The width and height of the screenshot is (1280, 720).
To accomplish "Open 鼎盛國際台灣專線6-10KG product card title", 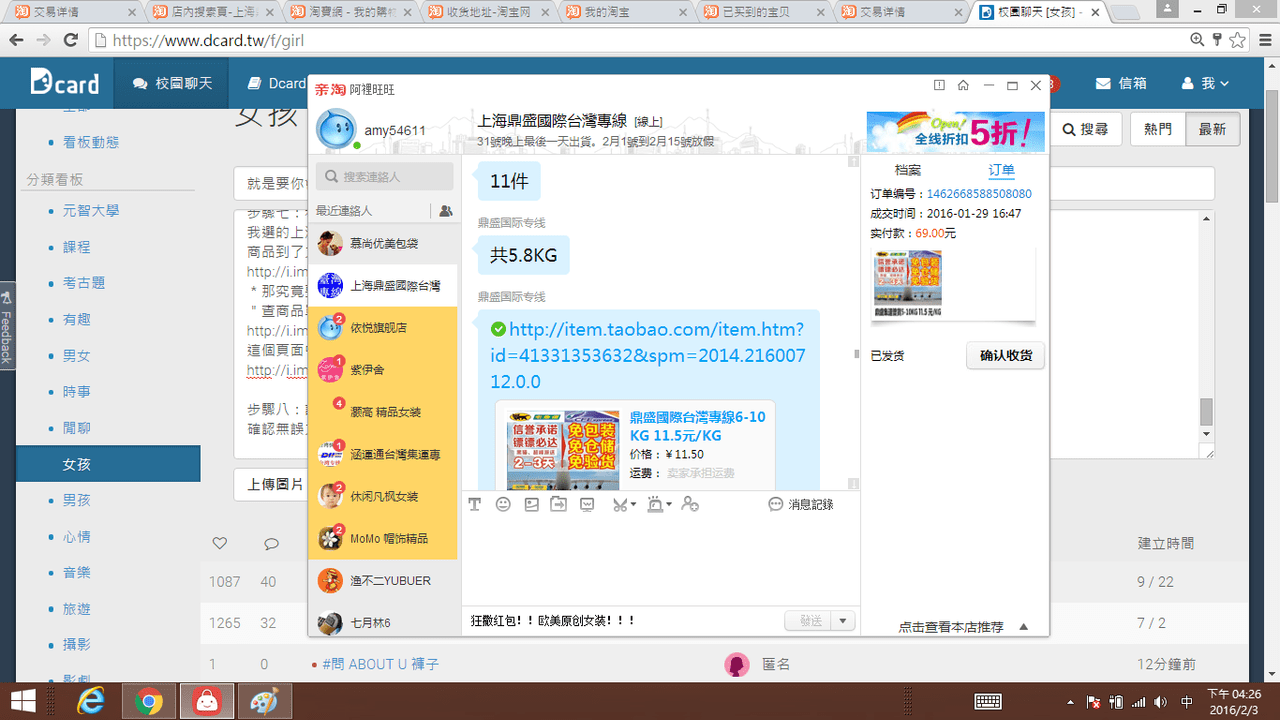I will click(698, 426).
